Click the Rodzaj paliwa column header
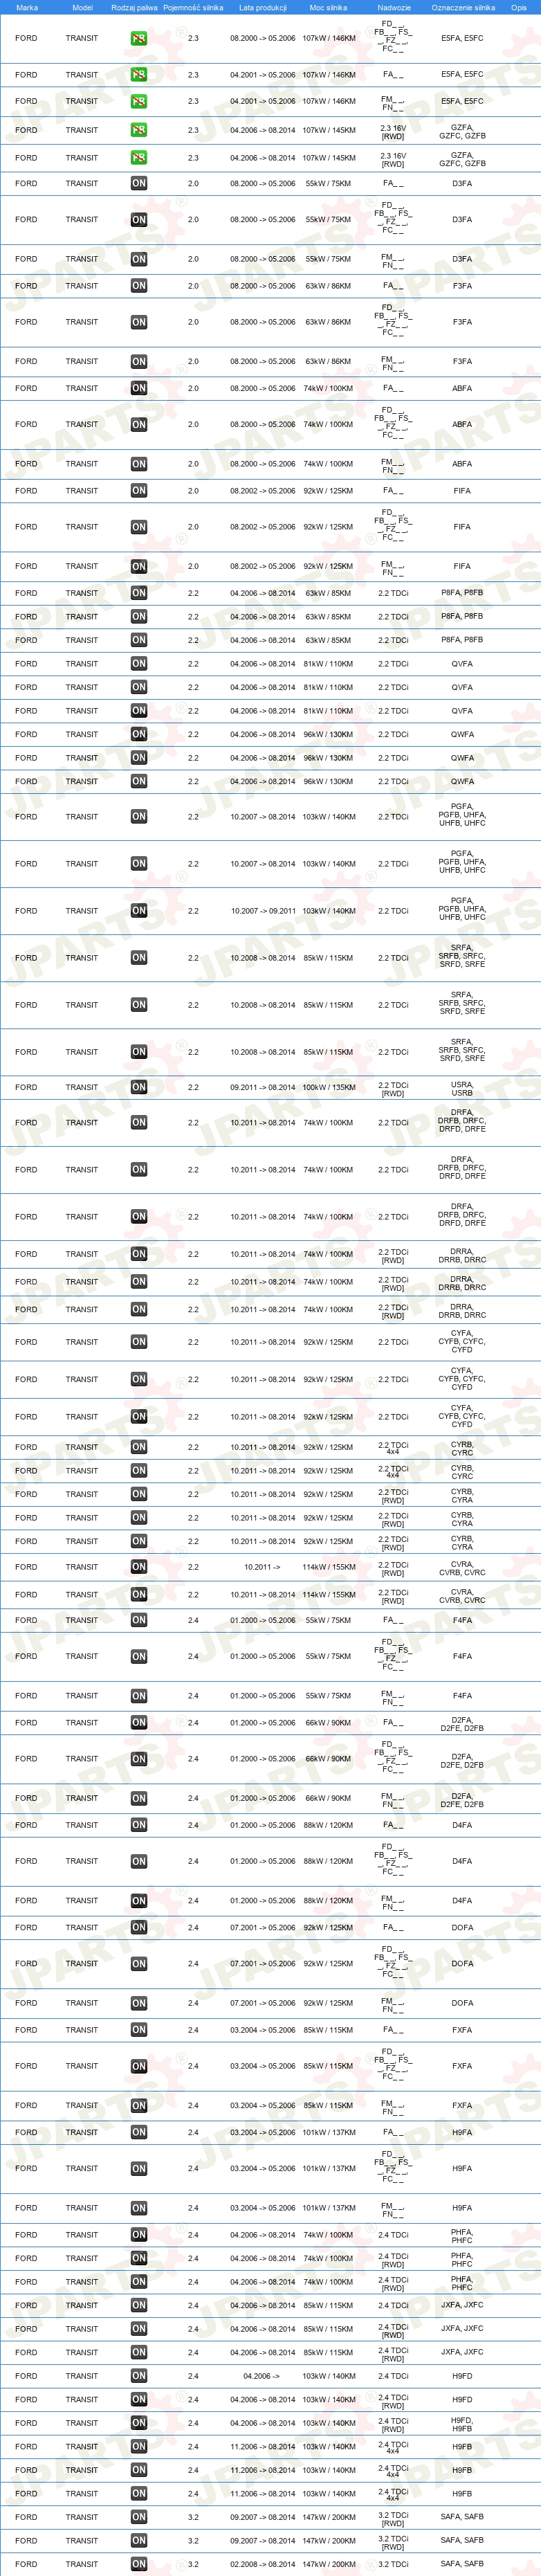 click(x=134, y=7)
